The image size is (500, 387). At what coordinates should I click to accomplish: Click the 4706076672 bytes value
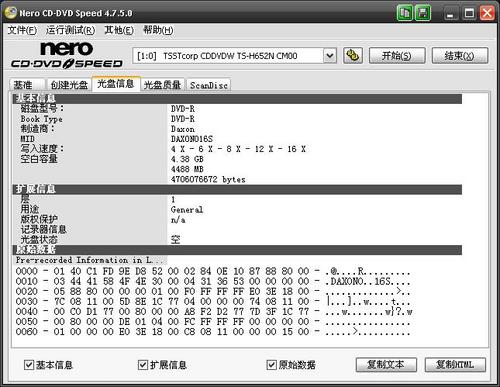(x=208, y=179)
